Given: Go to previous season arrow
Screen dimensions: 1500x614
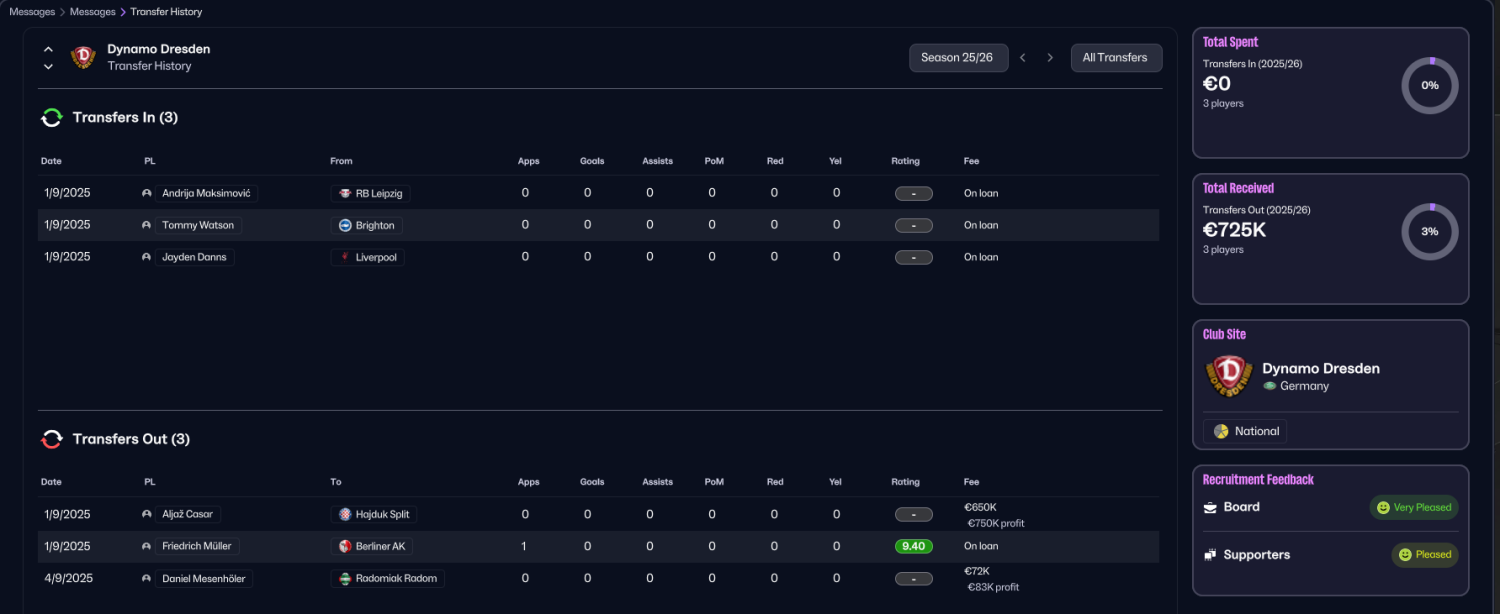Looking at the screenshot, I should tap(1023, 58).
